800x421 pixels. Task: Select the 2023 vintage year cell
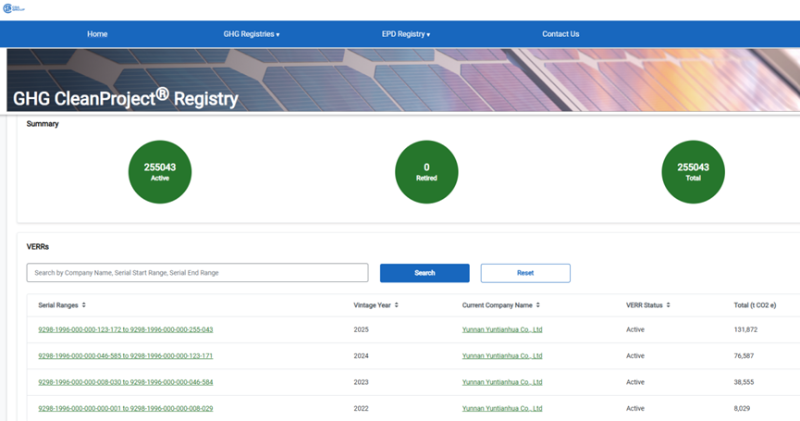pos(361,382)
